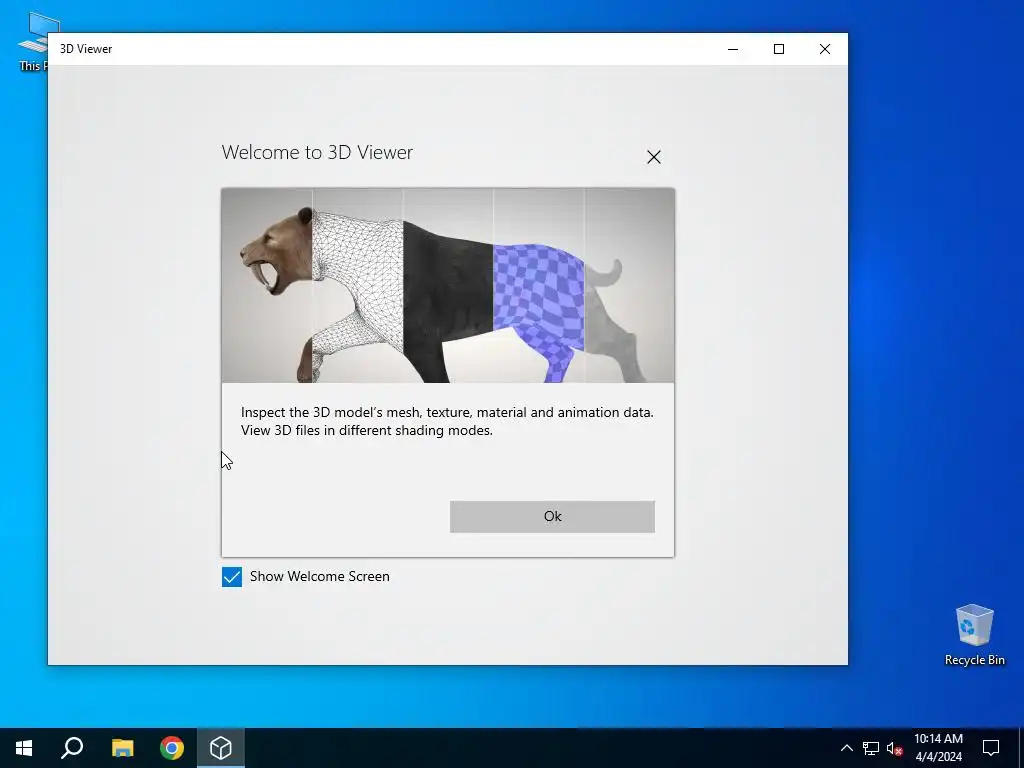Open taskbar search magnifier icon
Image resolution: width=1024 pixels, height=768 pixels.
pyautogui.click(x=72, y=748)
